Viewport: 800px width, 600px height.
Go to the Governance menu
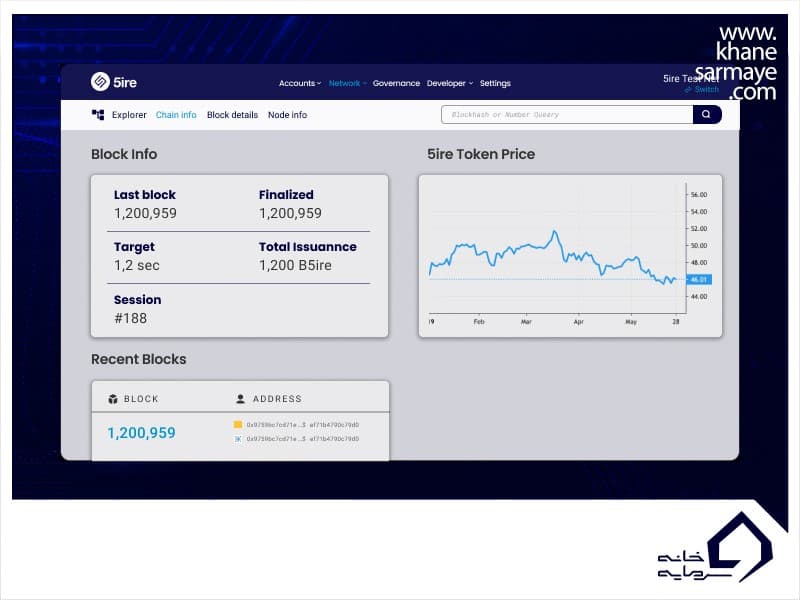396,83
